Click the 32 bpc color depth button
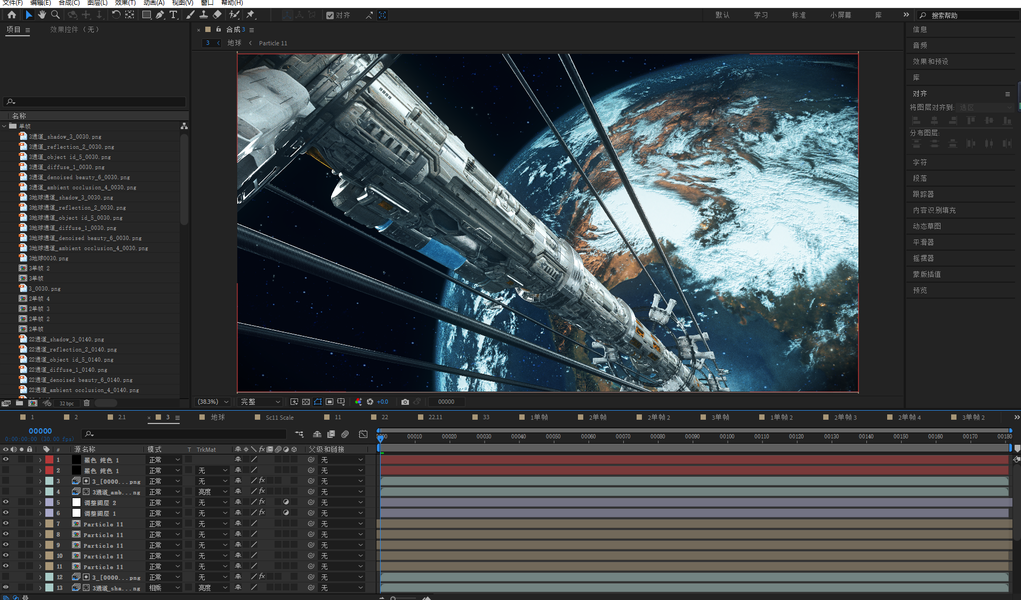This screenshot has height=600, width=1021. point(67,403)
